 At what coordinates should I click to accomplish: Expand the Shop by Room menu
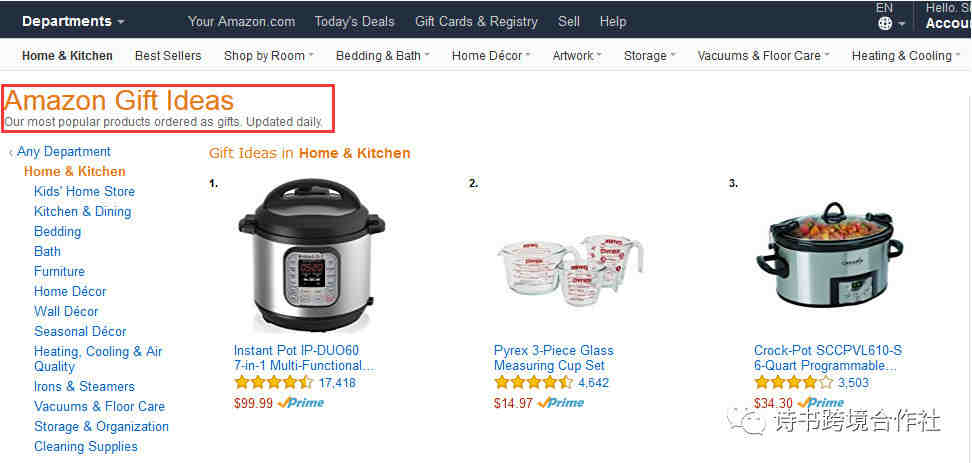click(269, 56)
